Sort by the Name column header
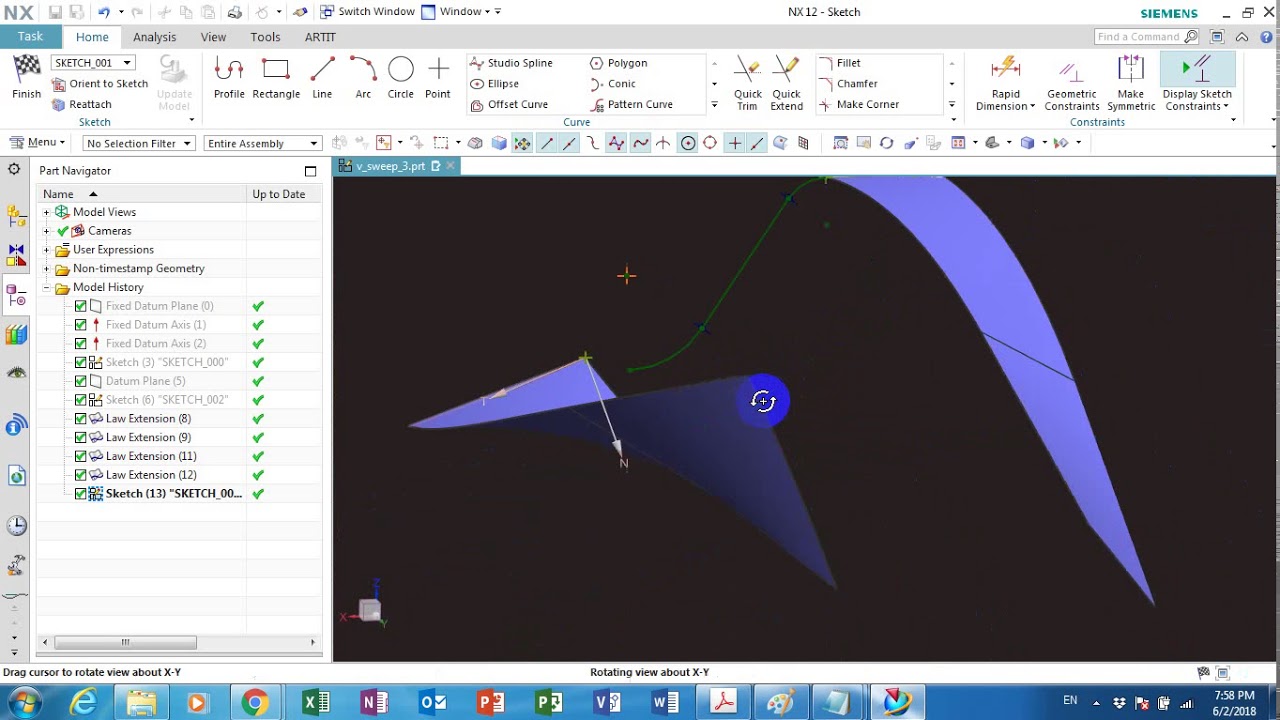Image resolution: width=1280 pixels, height=720 pixels. pyautogui.click(x=141, y=194)
